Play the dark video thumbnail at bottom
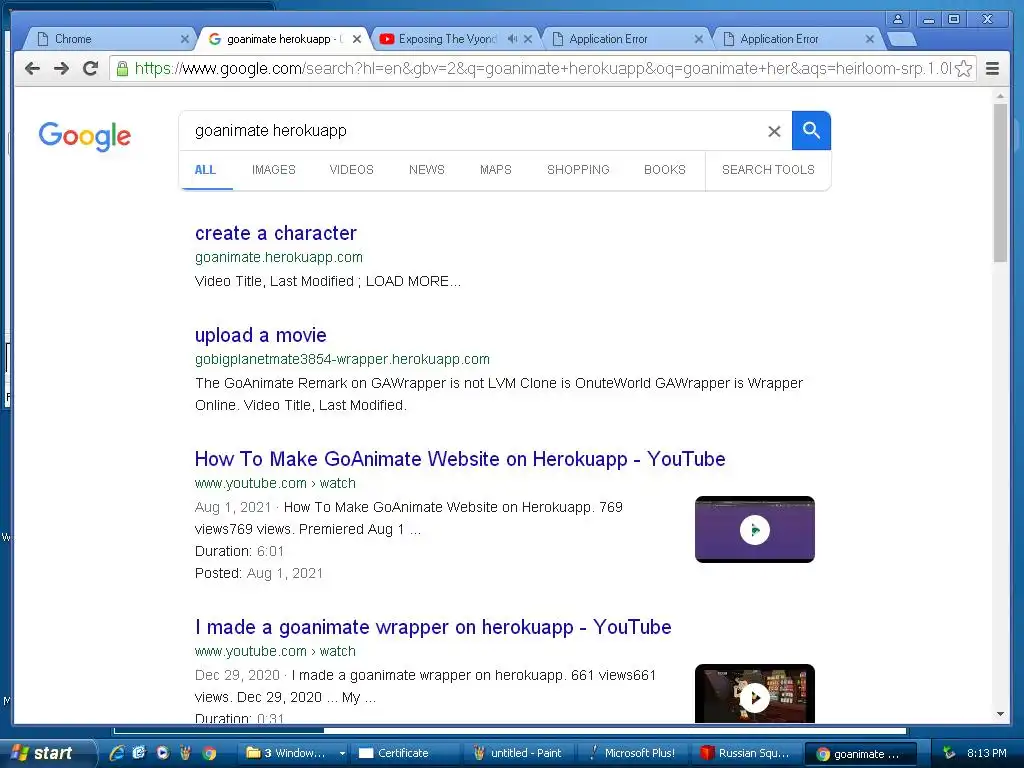 (x=754, y=694)
